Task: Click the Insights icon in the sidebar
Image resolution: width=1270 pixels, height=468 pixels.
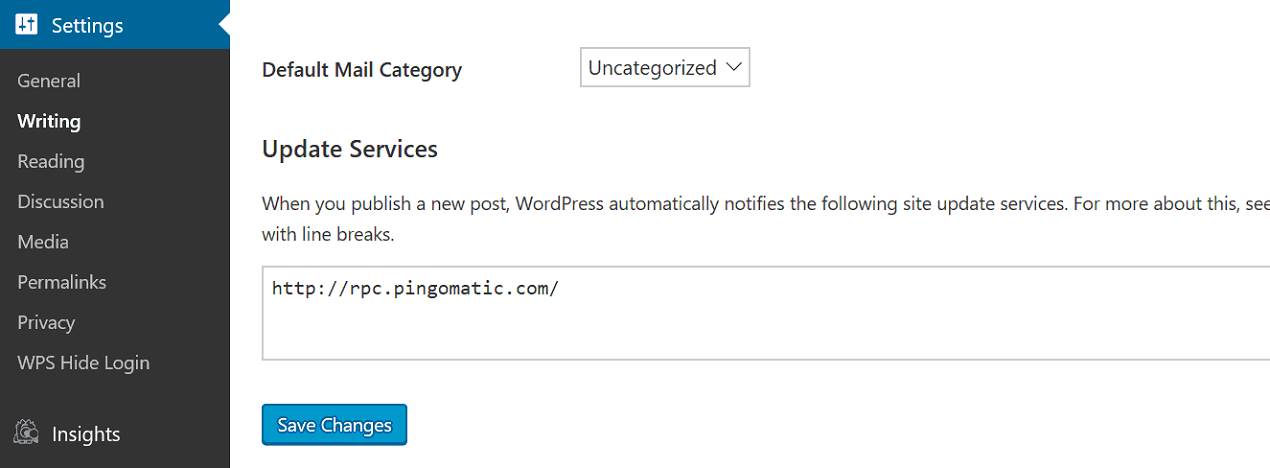Action: pos(26,433)
